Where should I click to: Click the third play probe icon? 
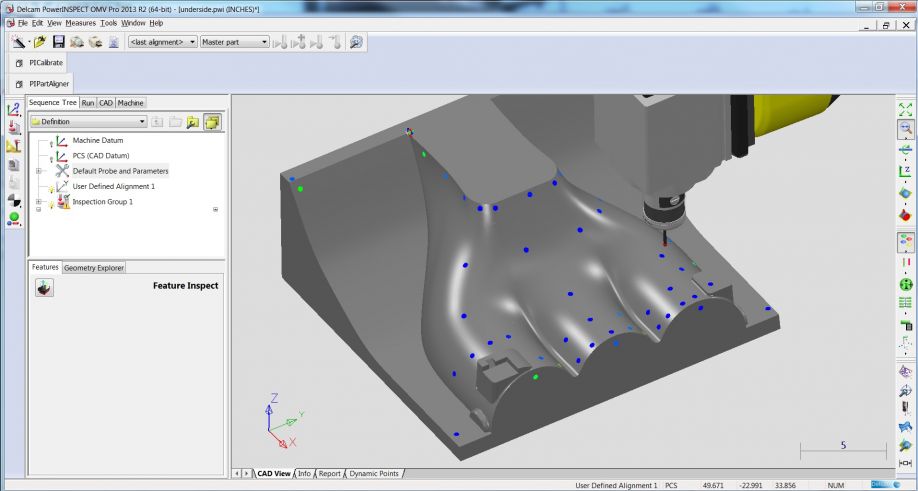(317, 42)
